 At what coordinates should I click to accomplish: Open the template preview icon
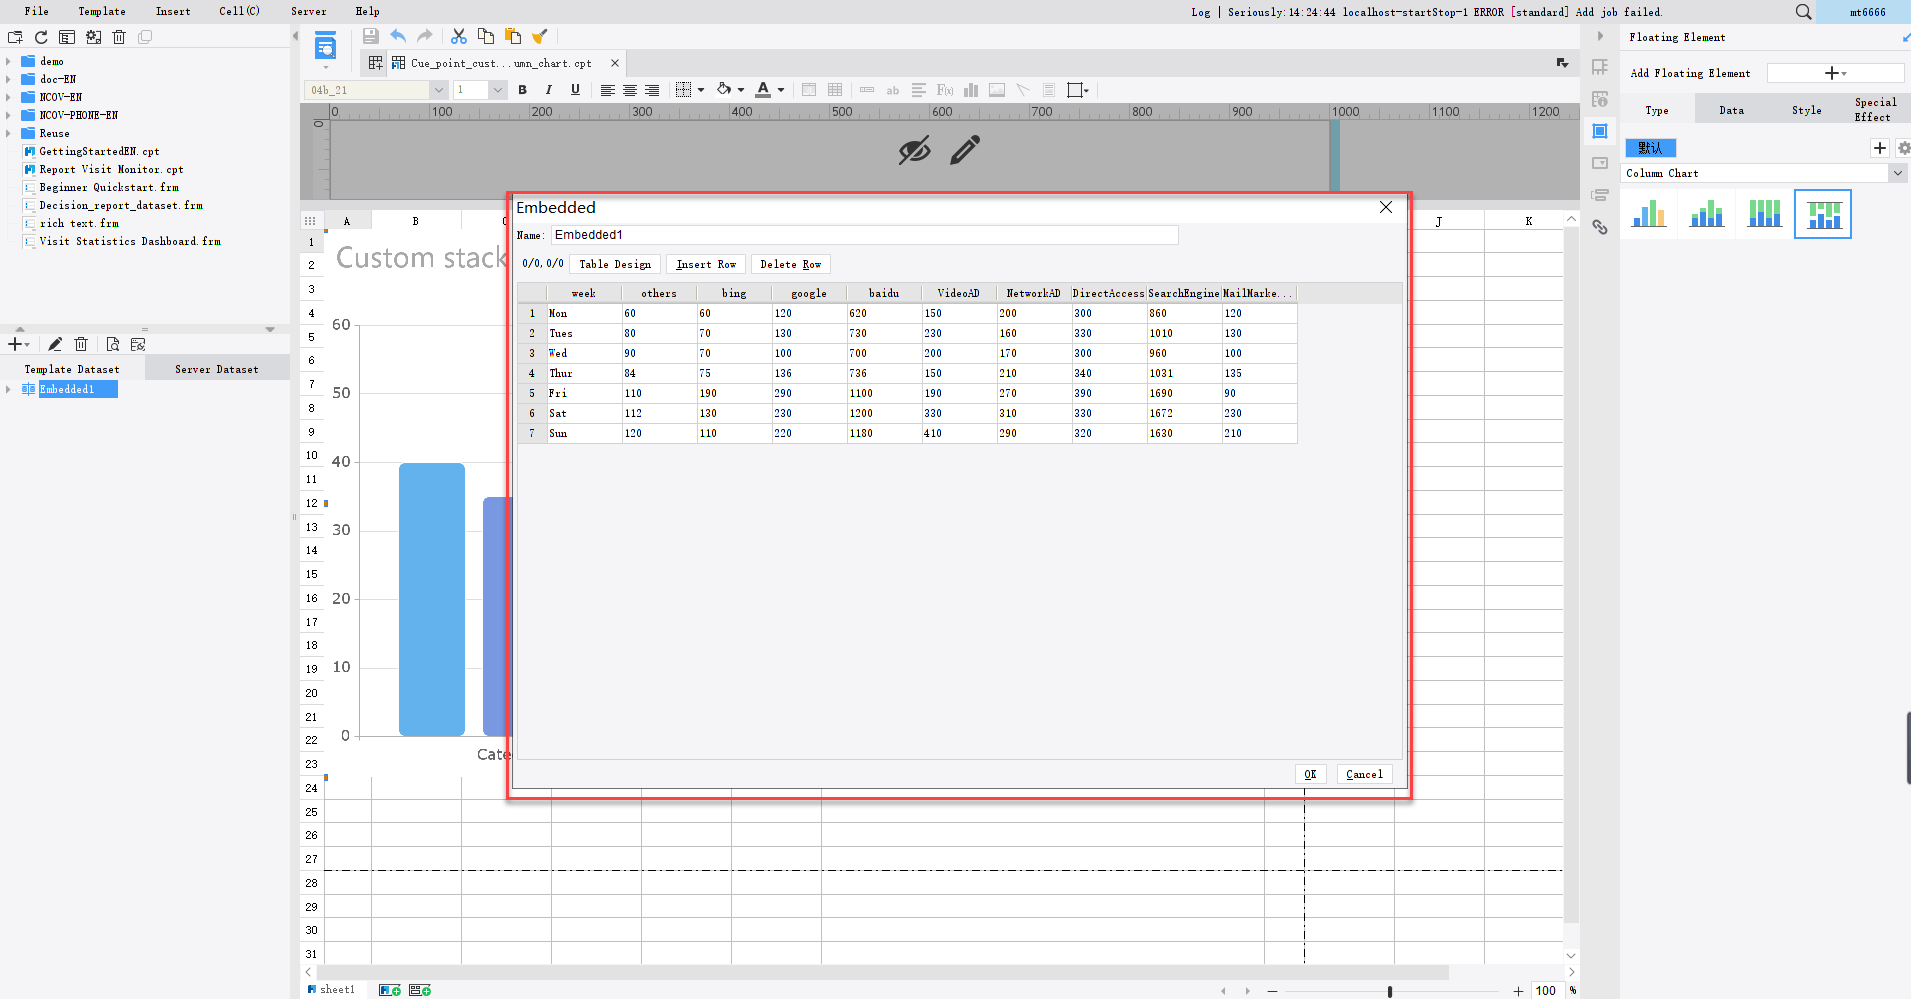pyautogui.click(x=326, y=46)
